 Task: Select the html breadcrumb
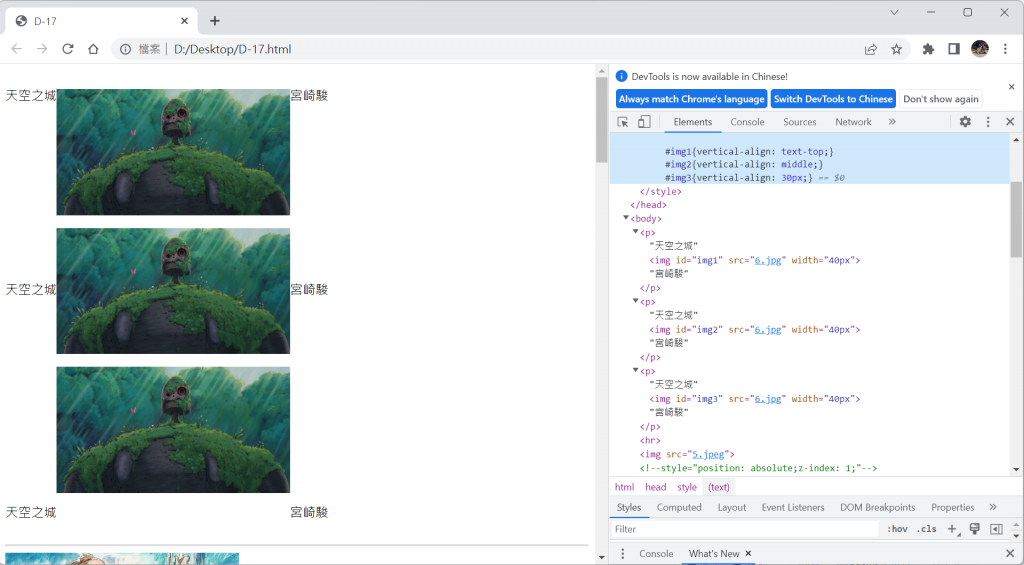tap(624, 487)
